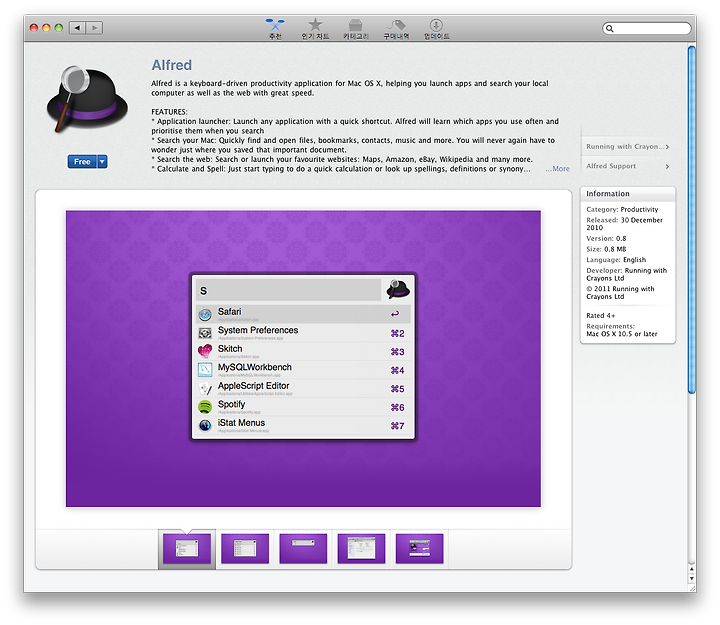Click the 'Category: Productivity' information line
This screenshot has width=720, height=625.
tap(622, 209)
